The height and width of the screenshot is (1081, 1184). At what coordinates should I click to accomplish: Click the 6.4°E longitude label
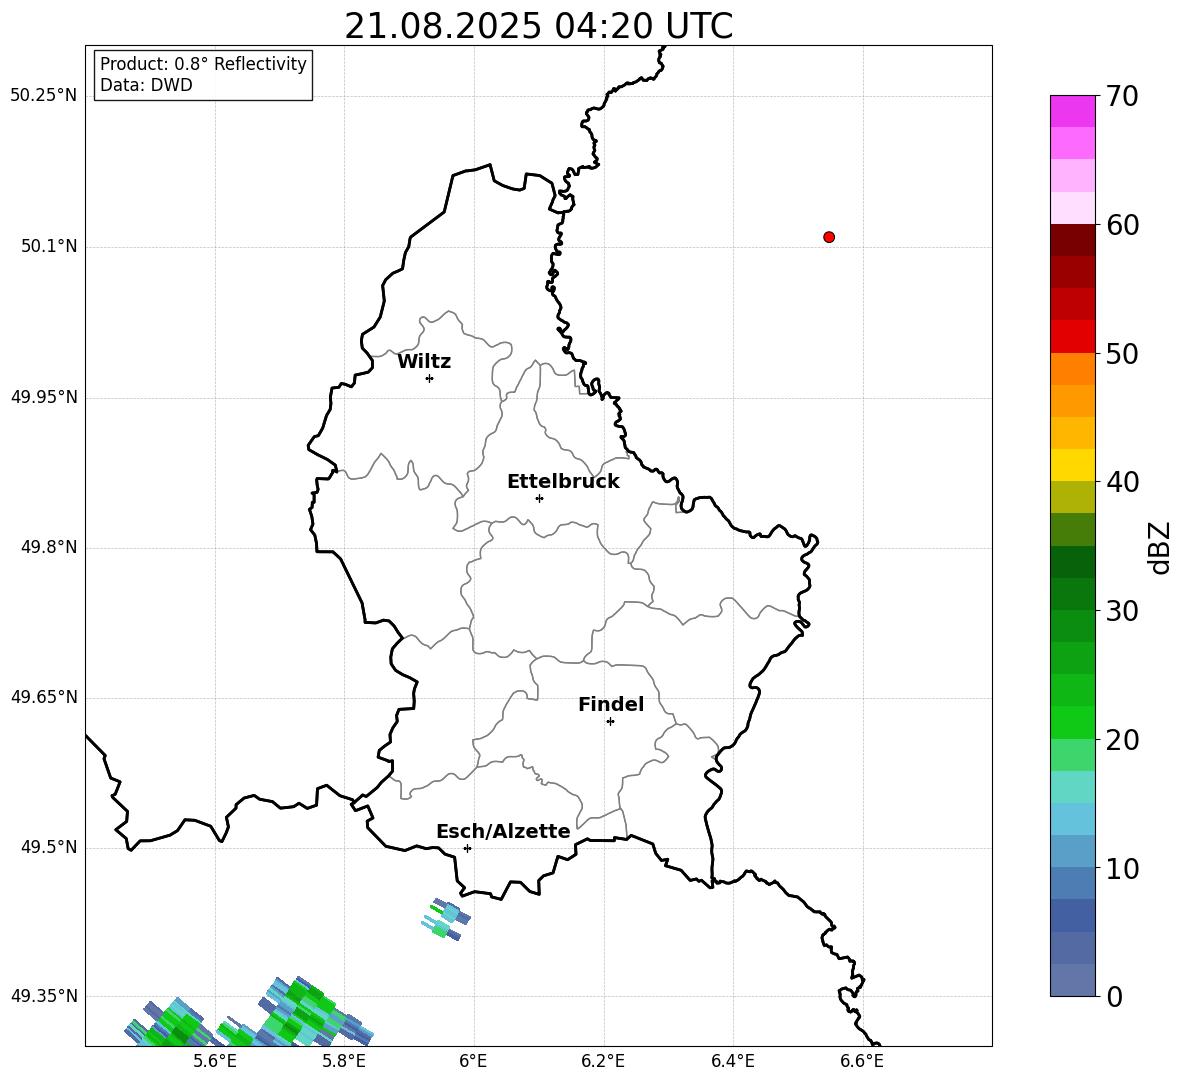[x=732, y=1061]
